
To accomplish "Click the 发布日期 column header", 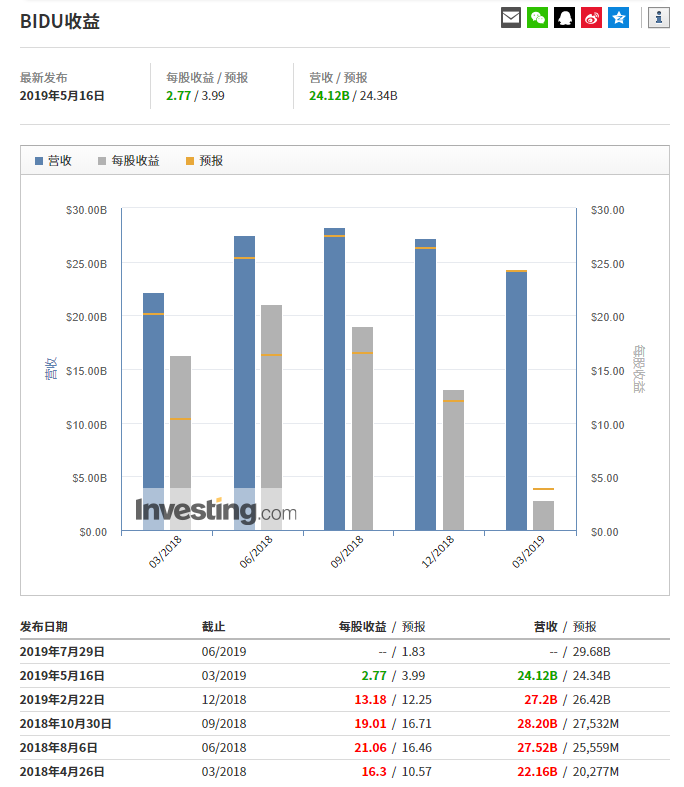I will coord(44,627).
